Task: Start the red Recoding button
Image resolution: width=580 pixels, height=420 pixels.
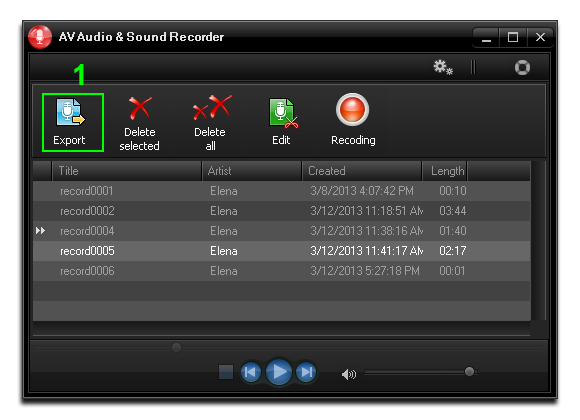Action: click(352, 110)
